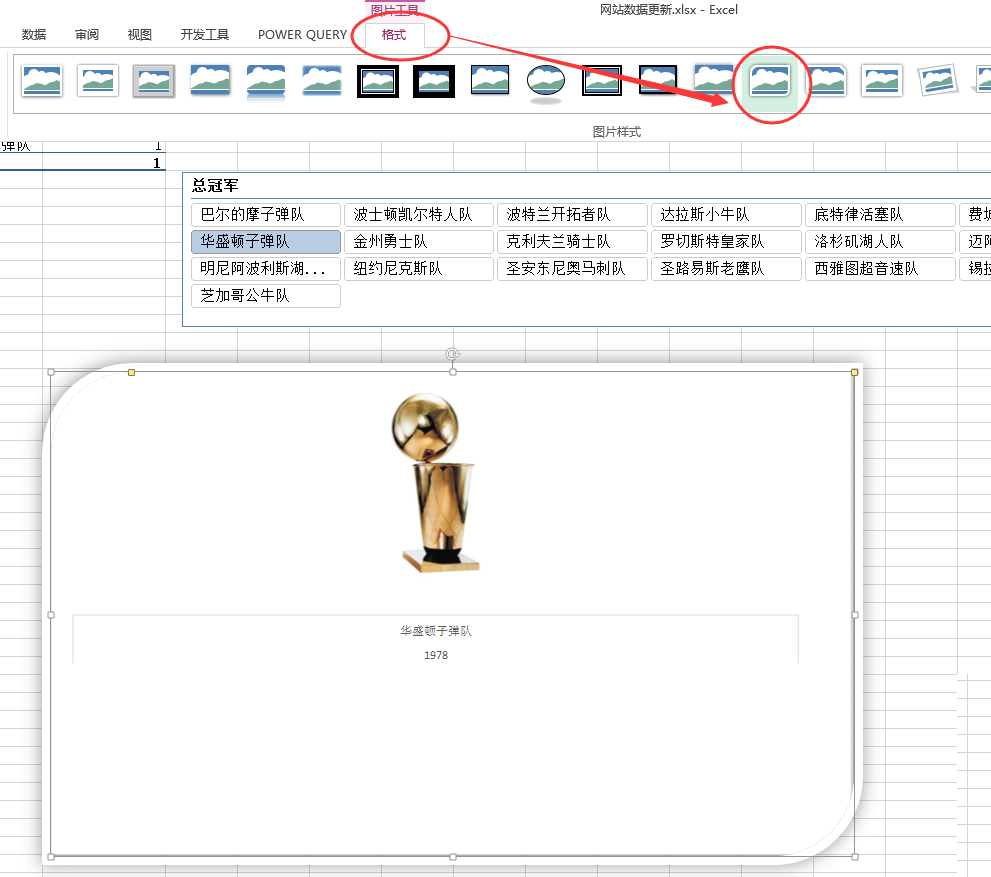Switch to the 视图 ribbon tab
This screenshot has width=991, height=877.
140,35
